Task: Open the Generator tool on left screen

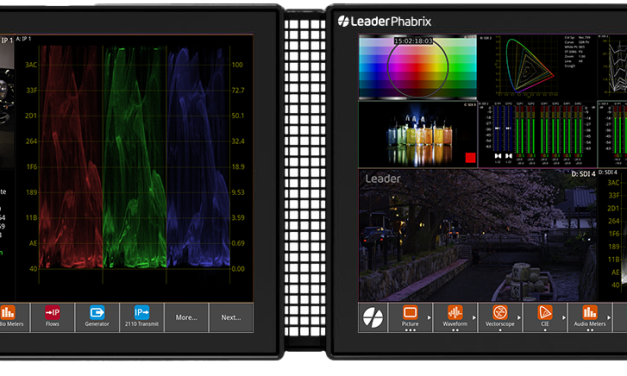Action: pos(97,317)
